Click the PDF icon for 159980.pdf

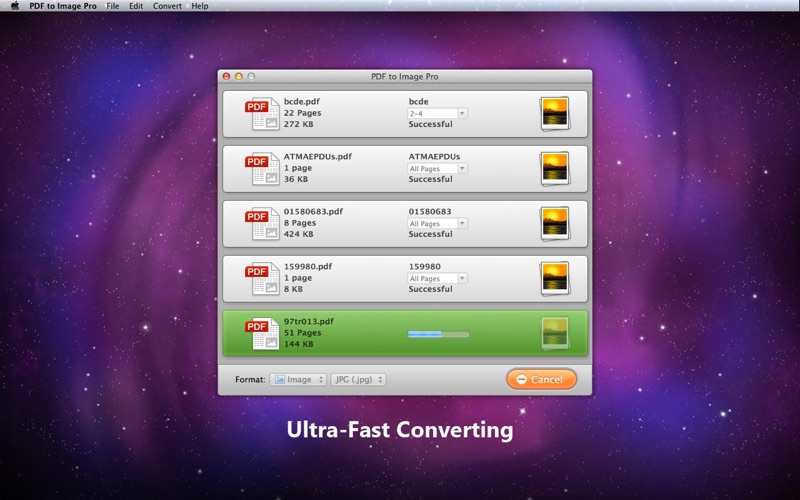click(x=262, y=278)
